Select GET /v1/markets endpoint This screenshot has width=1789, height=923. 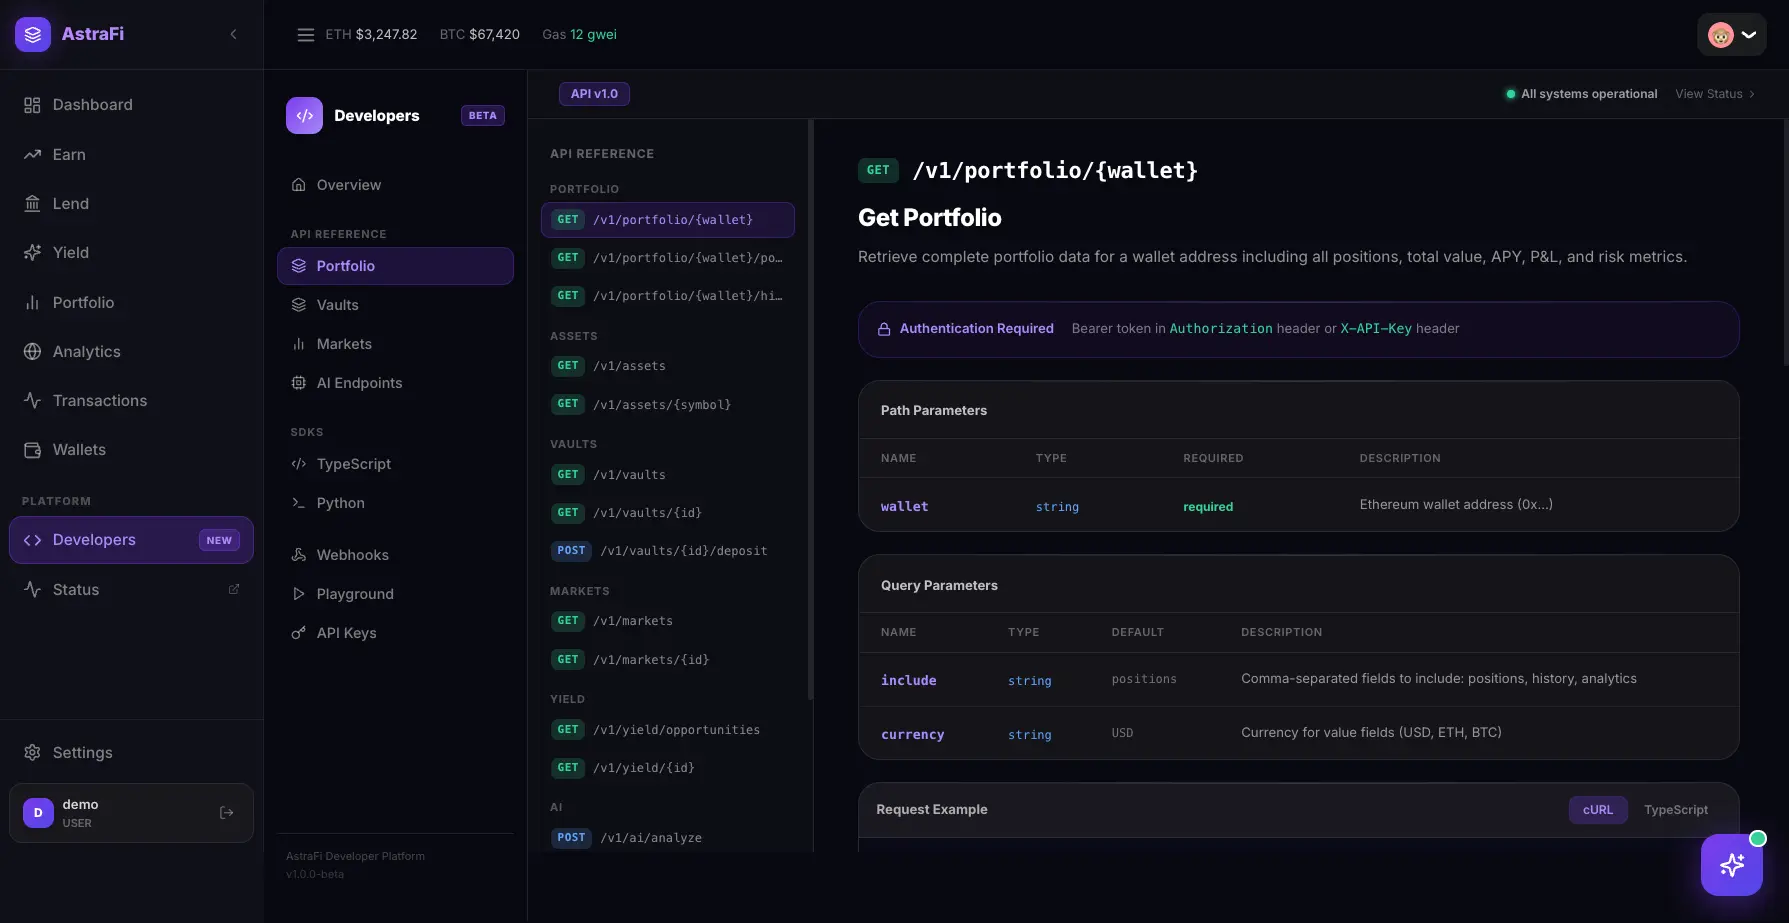pos(668,621)
